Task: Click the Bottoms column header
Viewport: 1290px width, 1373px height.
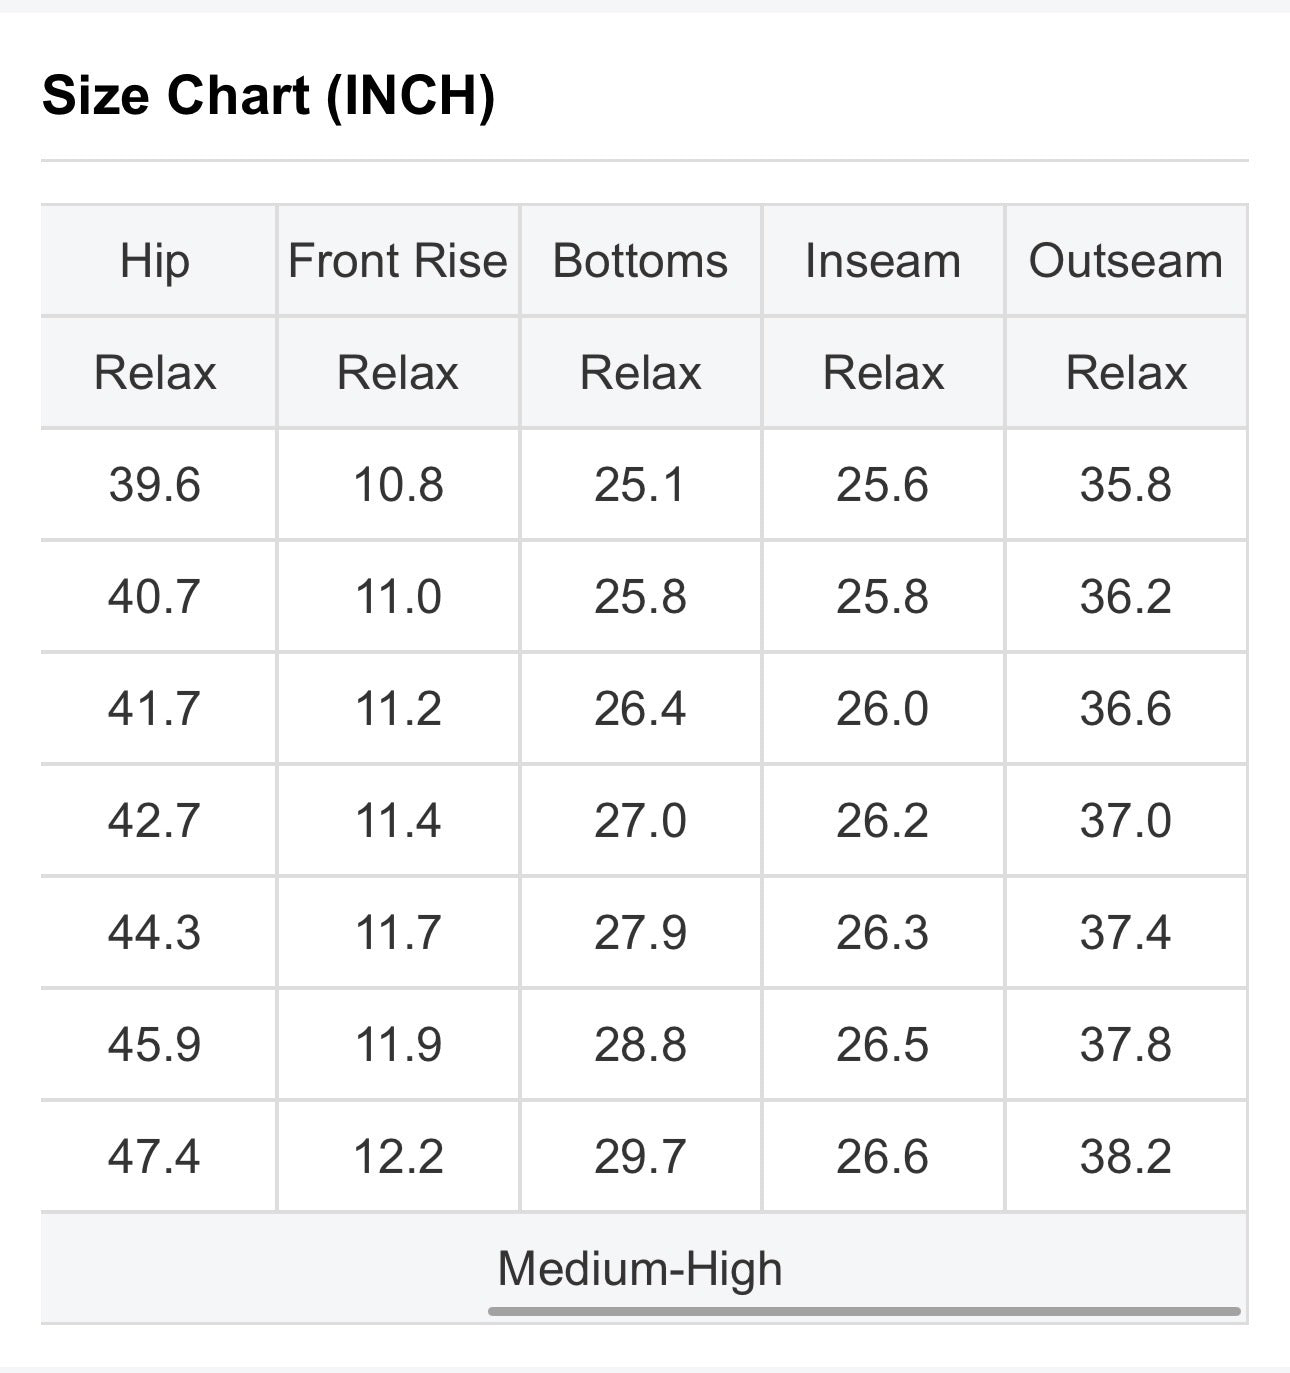Action: click(x=641, y=261)
